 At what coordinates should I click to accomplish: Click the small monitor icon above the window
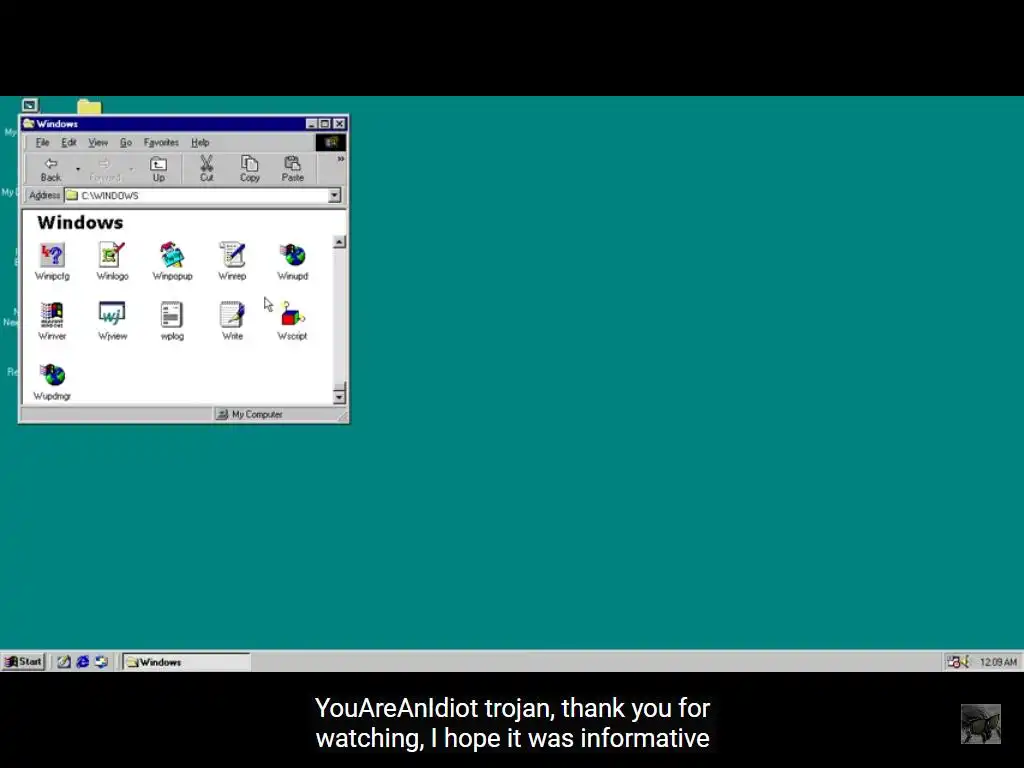click(30, 104)
